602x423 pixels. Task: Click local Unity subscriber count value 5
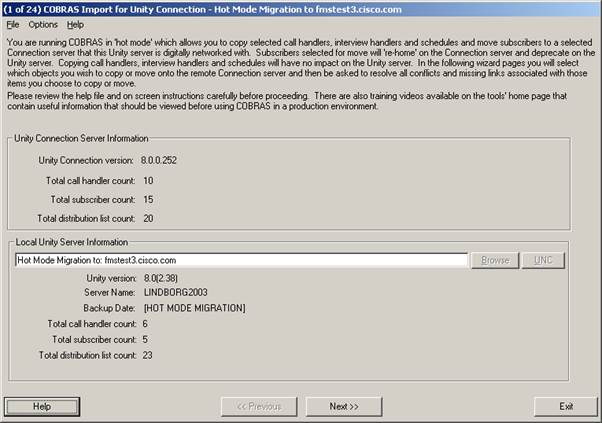pos(145,340)
